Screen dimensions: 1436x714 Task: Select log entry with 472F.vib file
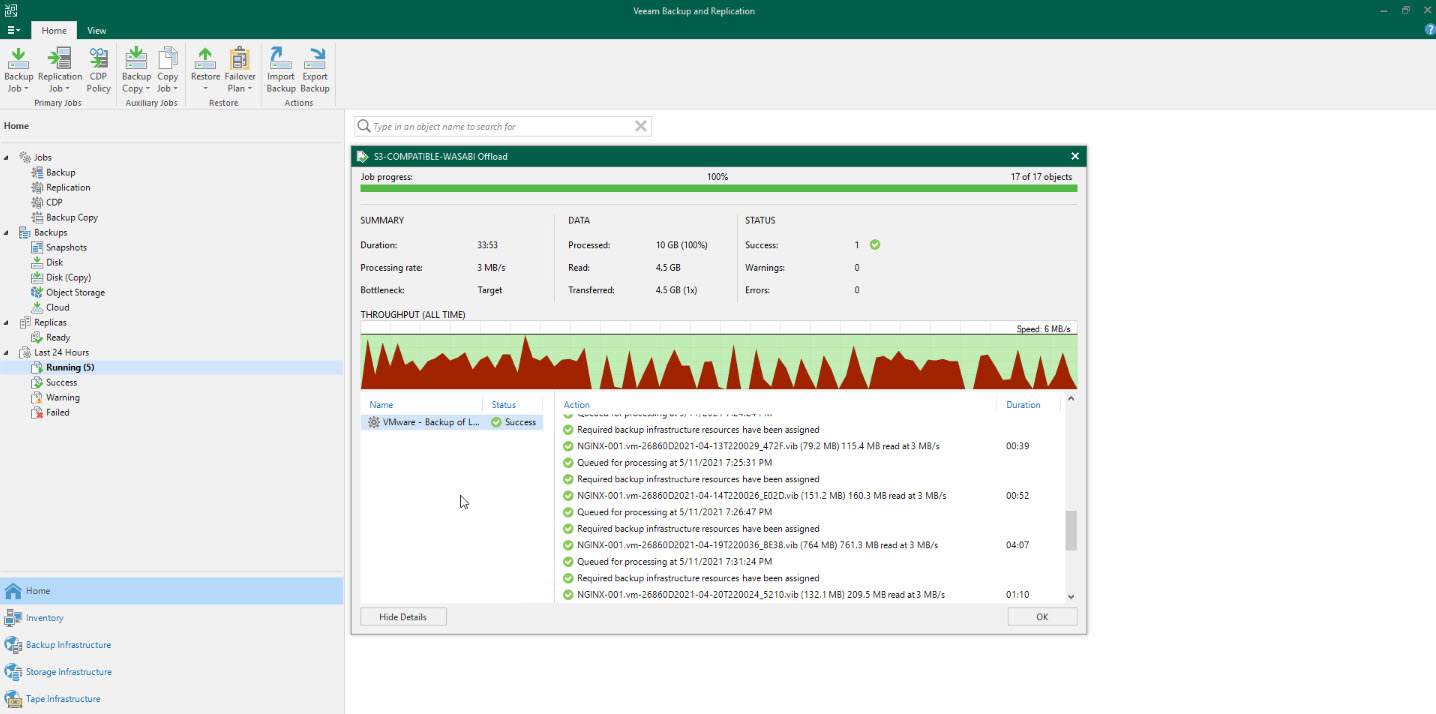click(x=809, y=446)
